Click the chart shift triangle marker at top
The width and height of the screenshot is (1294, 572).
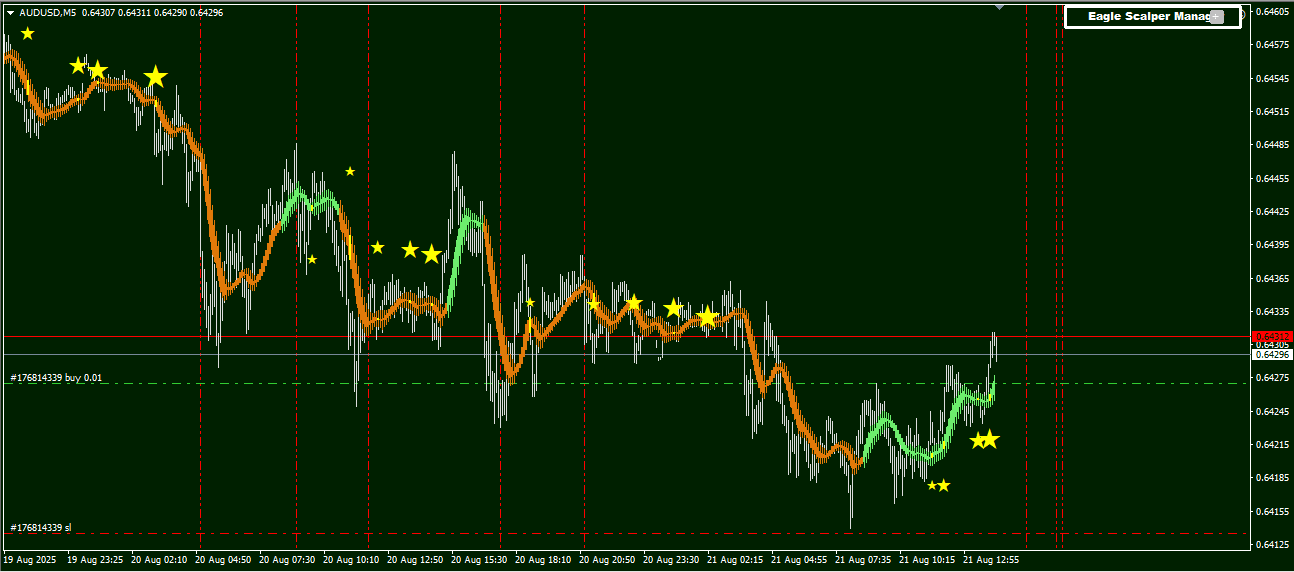[x=998, y=6]
